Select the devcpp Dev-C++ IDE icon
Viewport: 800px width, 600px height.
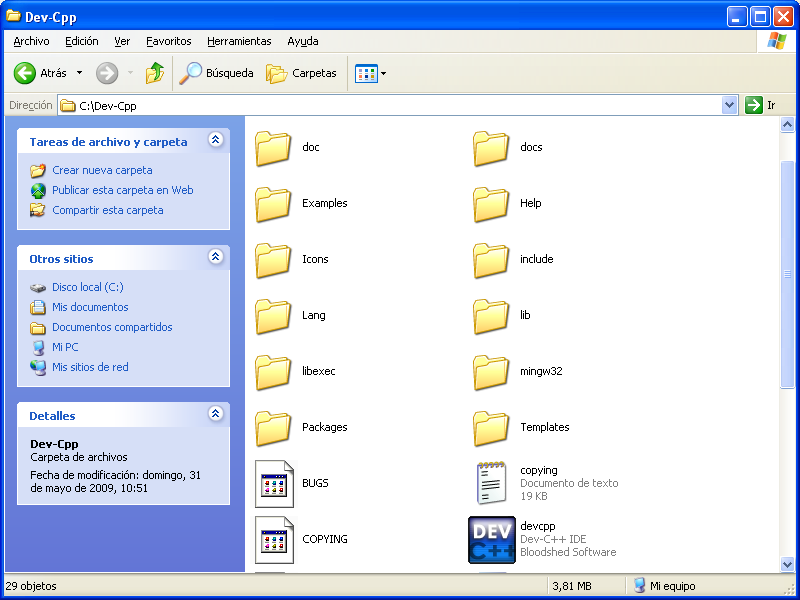tap(492, 540)
